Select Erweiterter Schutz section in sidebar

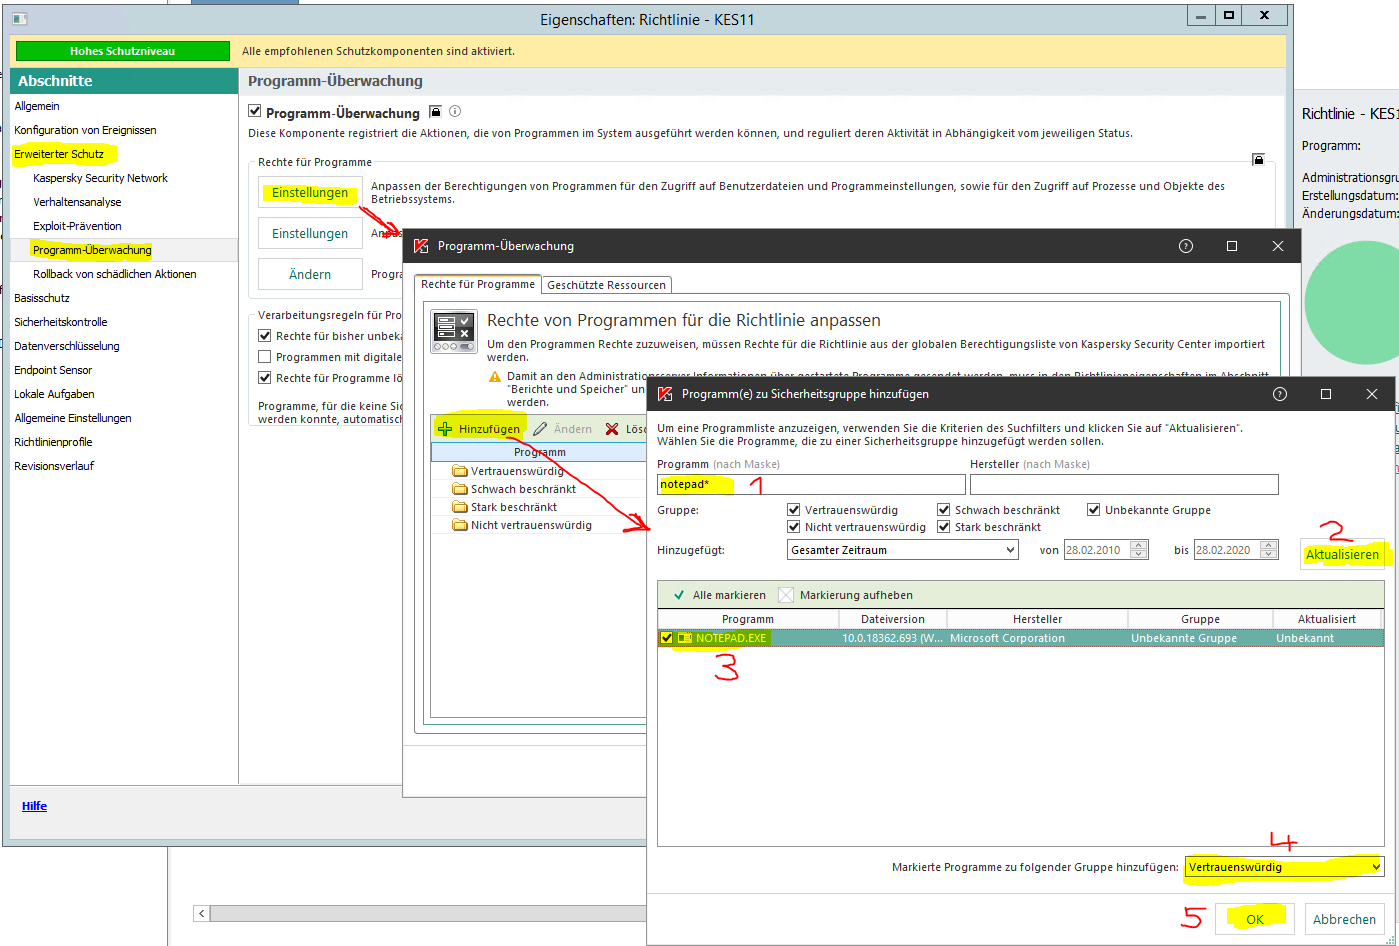coord(59,154)
